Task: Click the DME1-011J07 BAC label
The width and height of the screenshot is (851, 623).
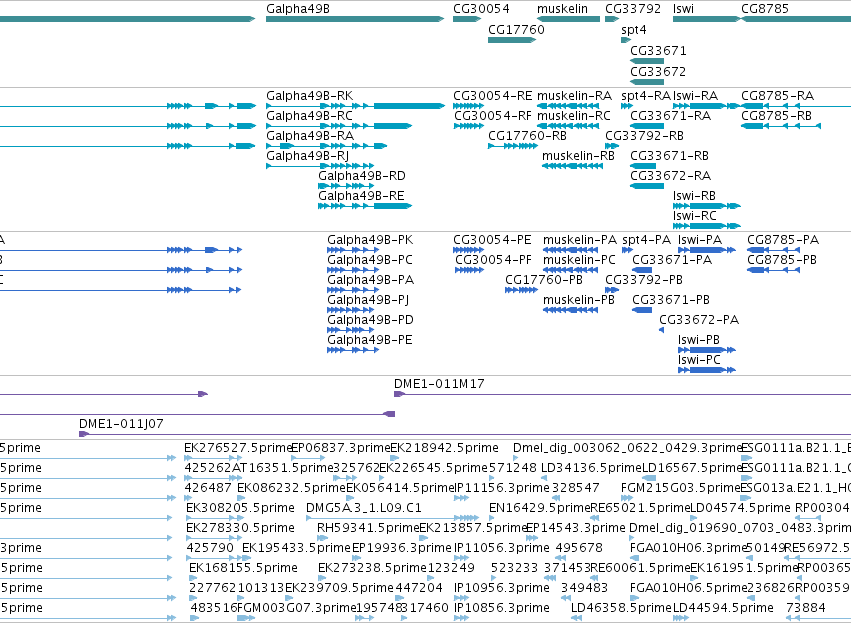Action: coord(121,424)
